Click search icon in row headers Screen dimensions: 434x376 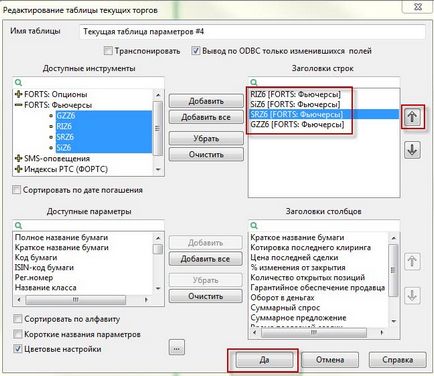254,82
